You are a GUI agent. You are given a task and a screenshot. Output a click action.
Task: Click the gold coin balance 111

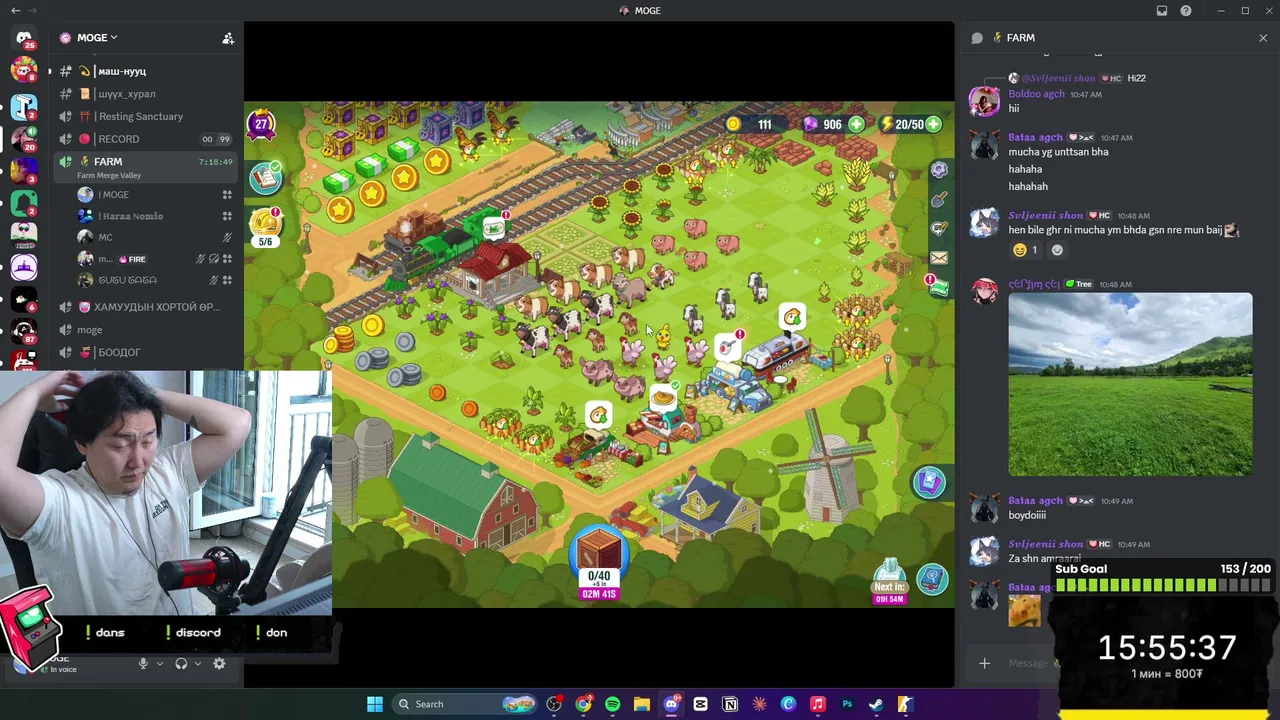(750, 124)
